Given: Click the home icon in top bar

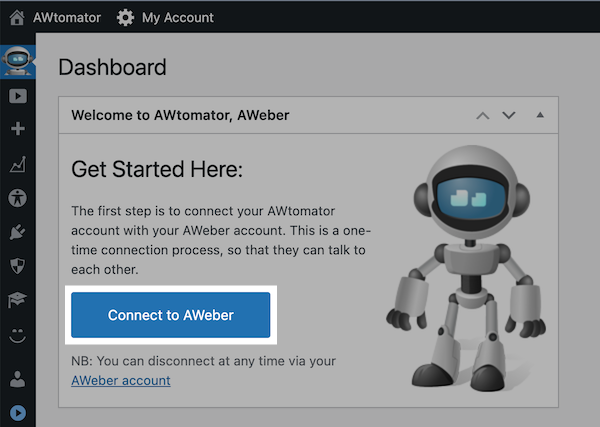Looking at the screenshot, I should click(17, 17).
